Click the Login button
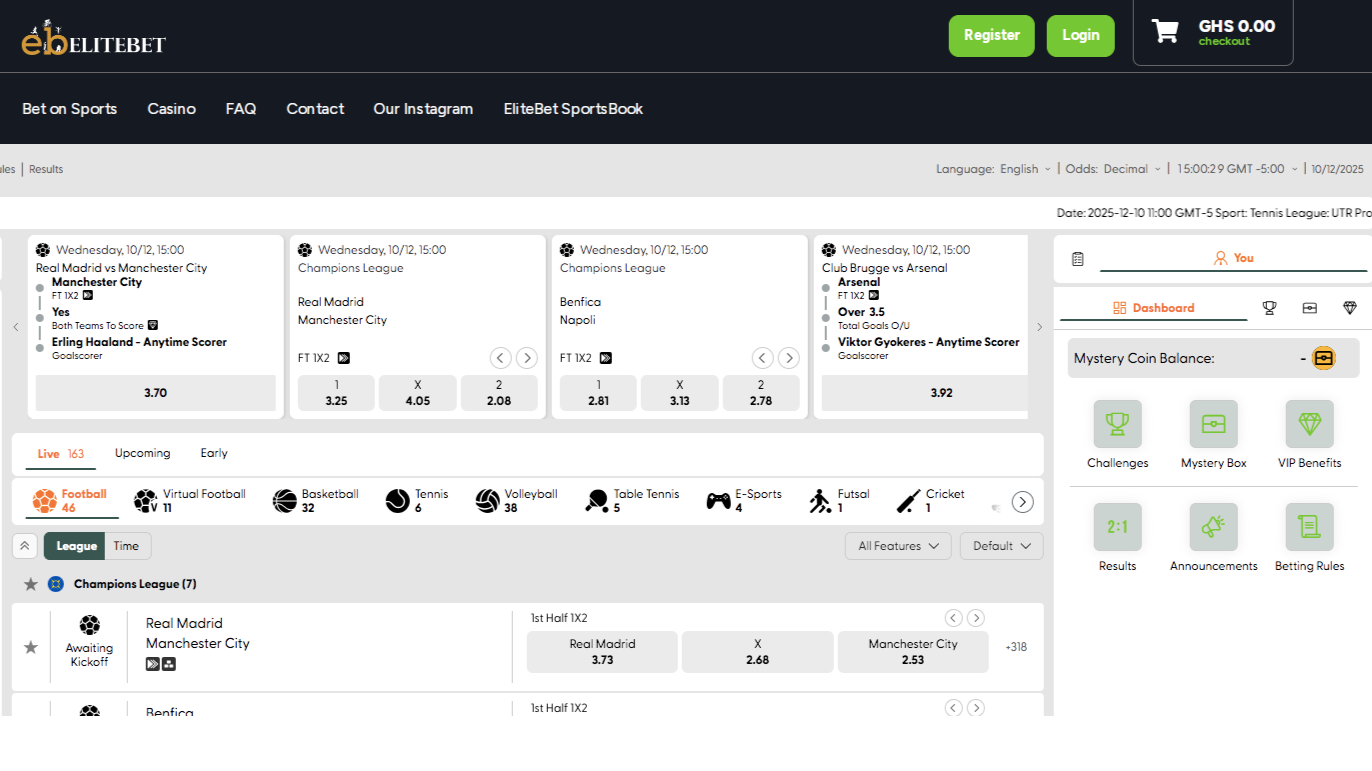 pyautogui.click(x=1081, y=36)
